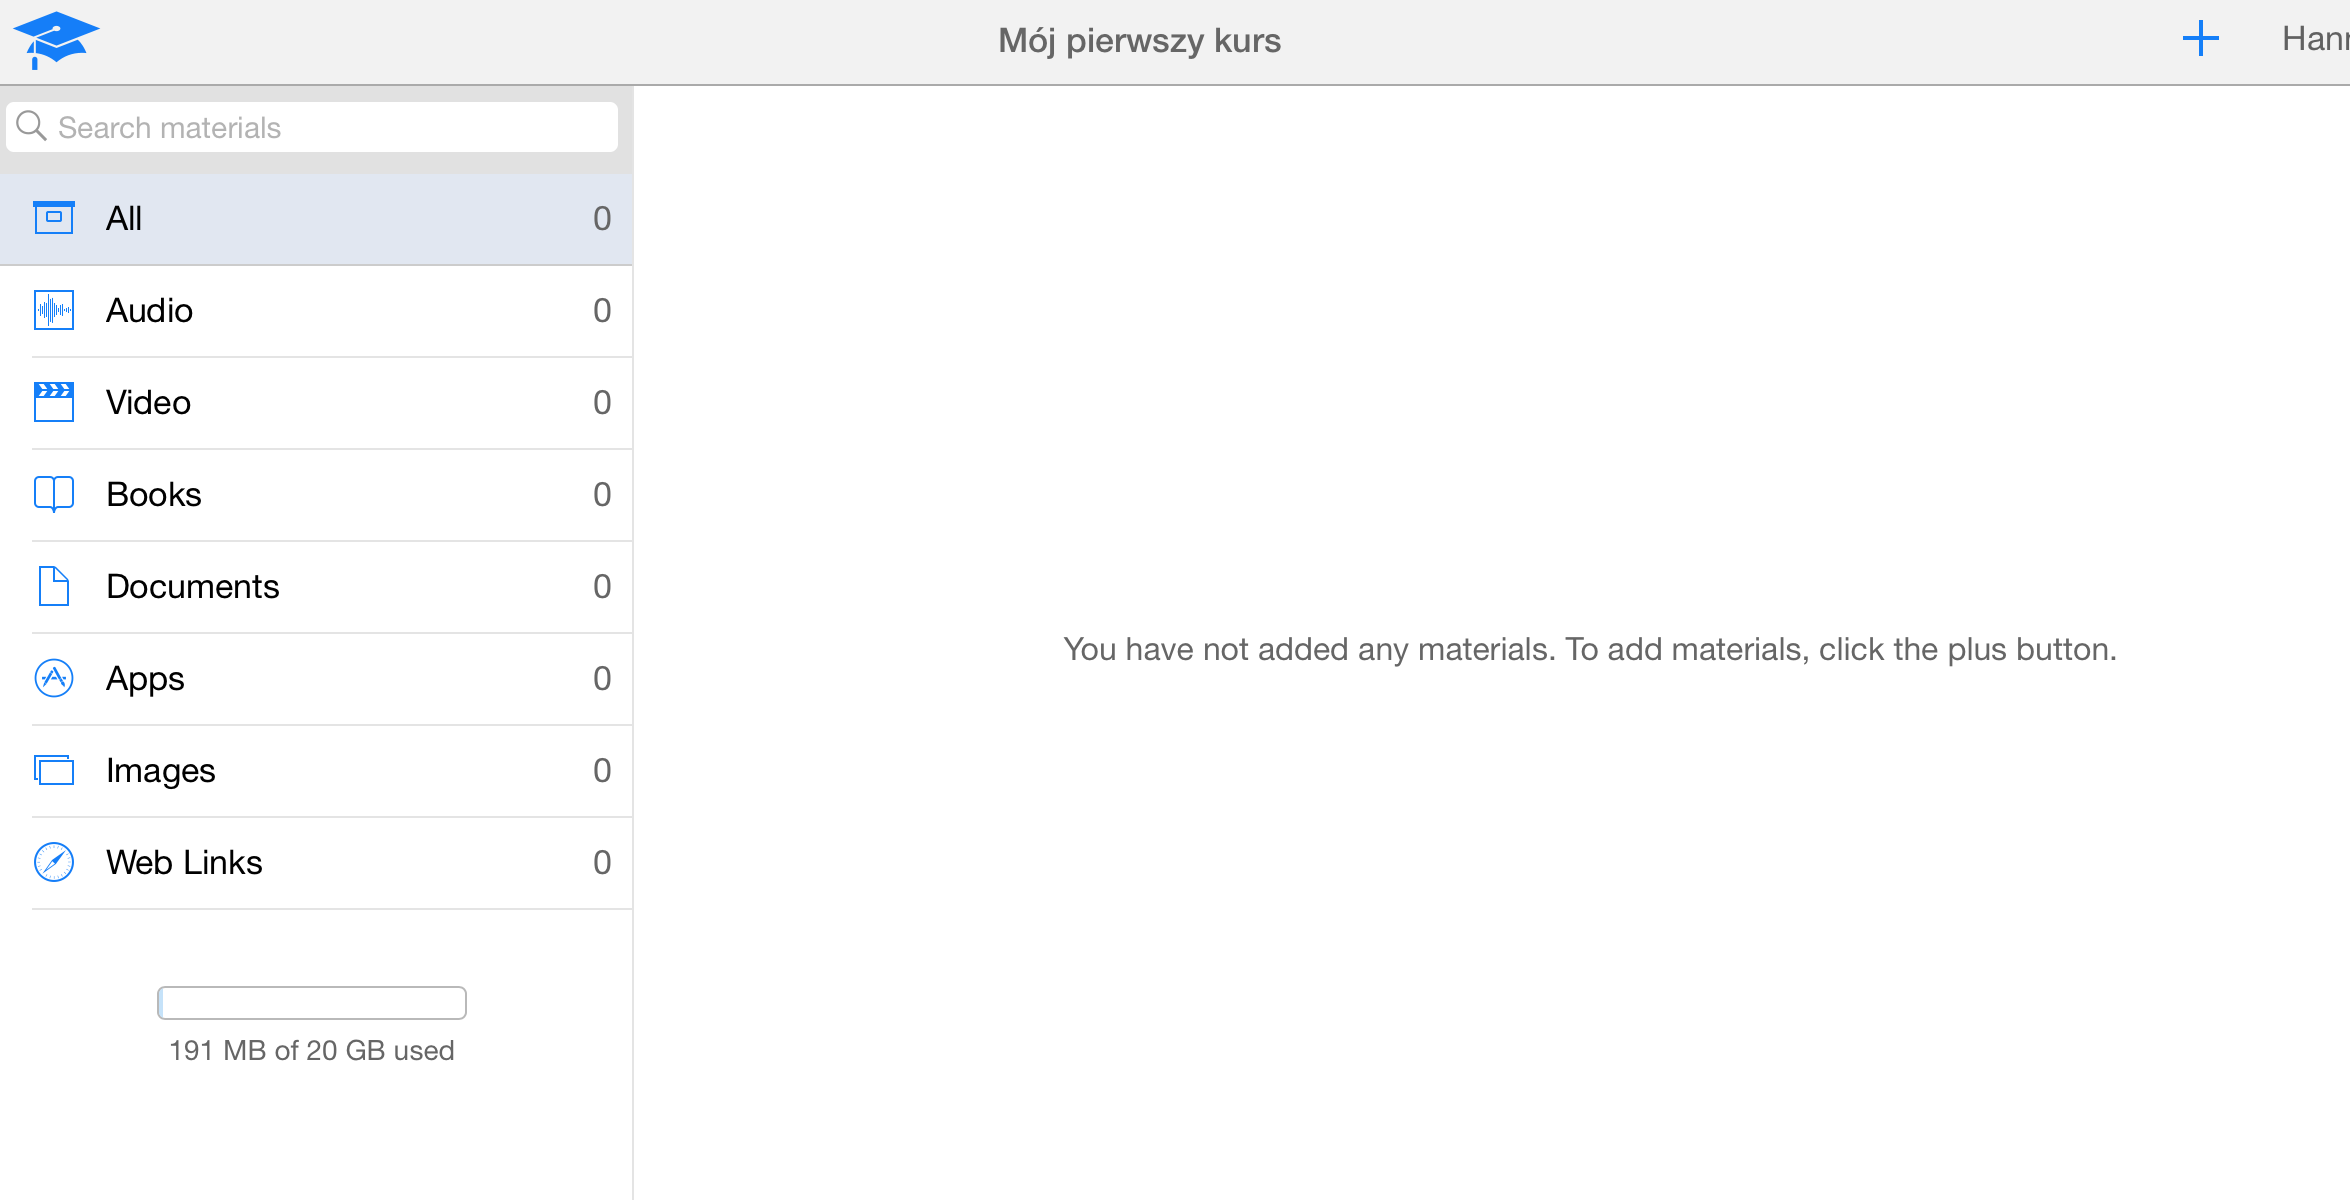Open the partially visible user name menu
The image size is (2350, 1200).
[2314, 40]
